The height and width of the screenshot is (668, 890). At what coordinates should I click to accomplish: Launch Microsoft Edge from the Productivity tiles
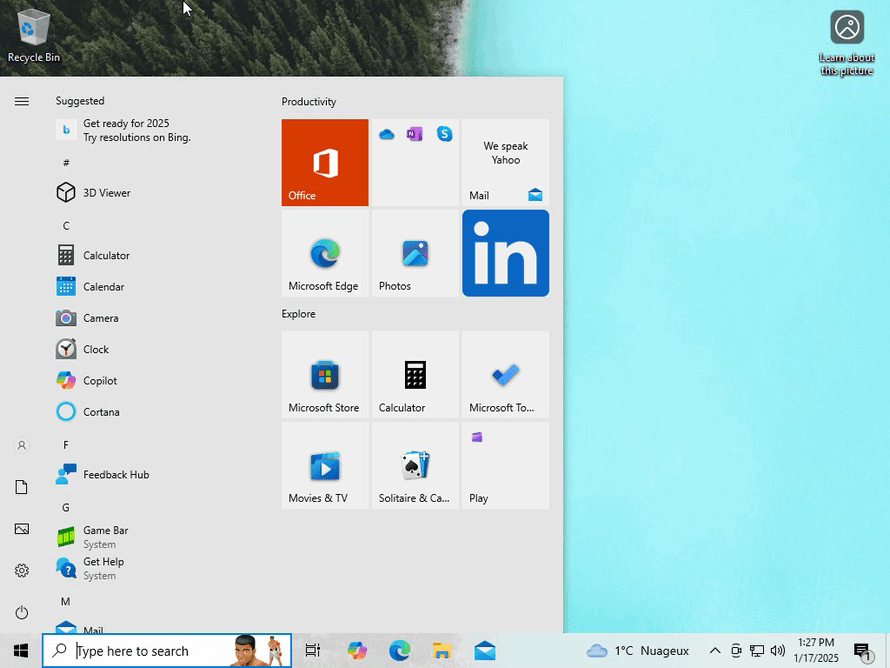pos(325,253)
